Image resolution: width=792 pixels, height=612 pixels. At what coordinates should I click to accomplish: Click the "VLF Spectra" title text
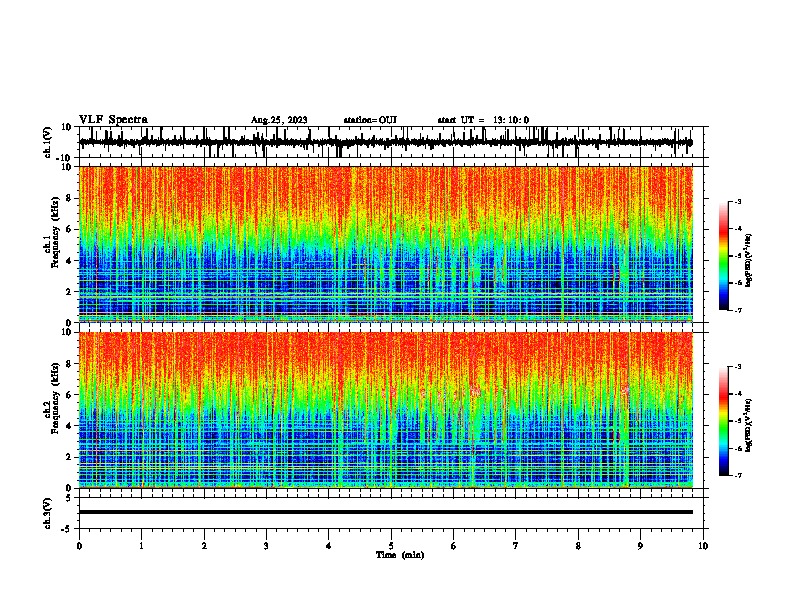pos(113,120)
